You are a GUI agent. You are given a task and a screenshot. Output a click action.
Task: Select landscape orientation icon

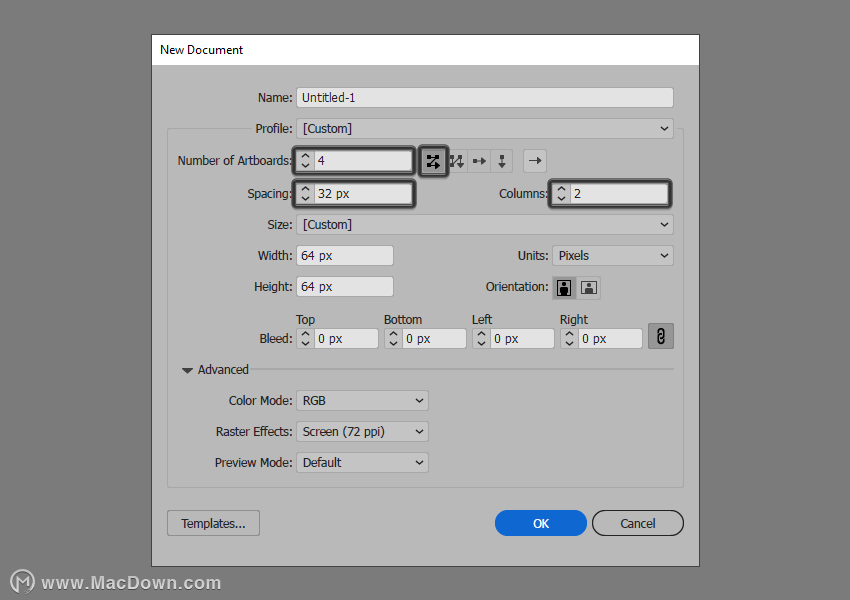pyautogui.click(x=589, y=287)
